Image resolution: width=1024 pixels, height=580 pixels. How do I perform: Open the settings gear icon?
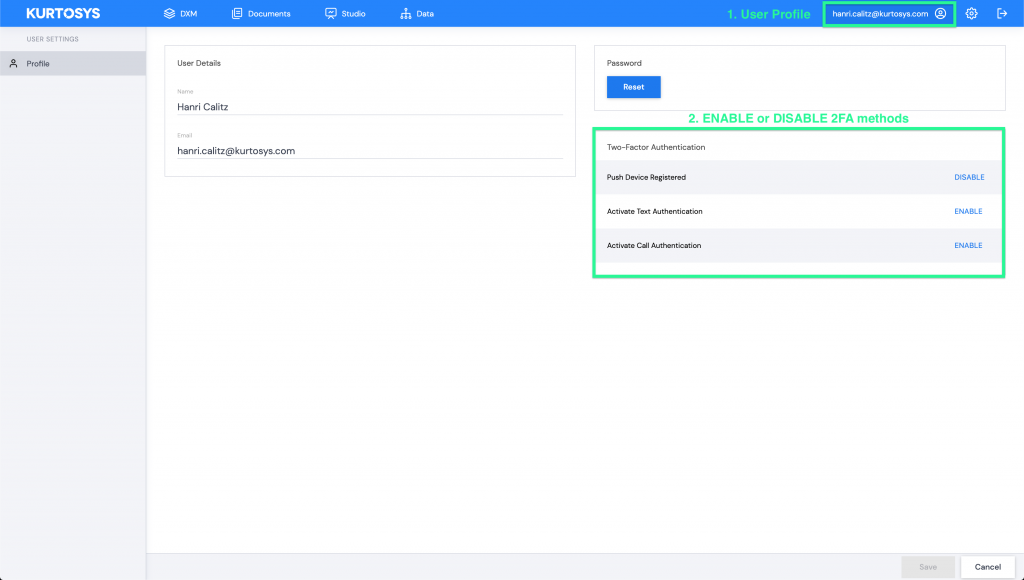click(971, 14)
